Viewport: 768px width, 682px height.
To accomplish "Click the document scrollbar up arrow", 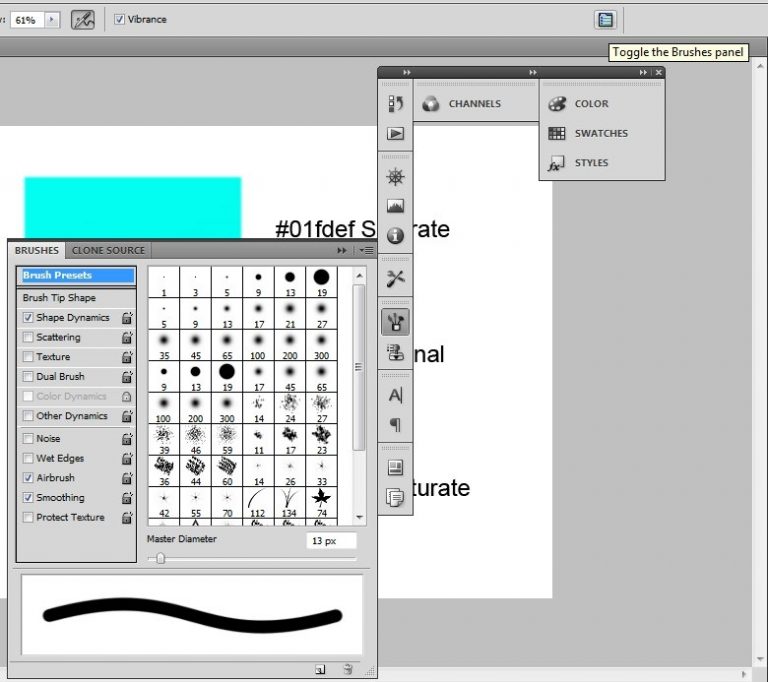I will coord(760,65).
